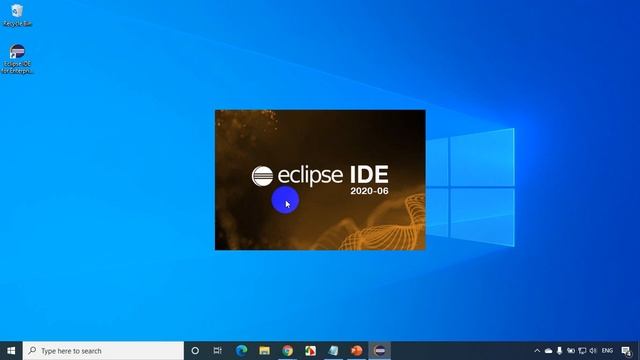The height and width of the screenshot is (360, 640).
Task: Open the Windows Start menu
Action: [x=11, y=351]
